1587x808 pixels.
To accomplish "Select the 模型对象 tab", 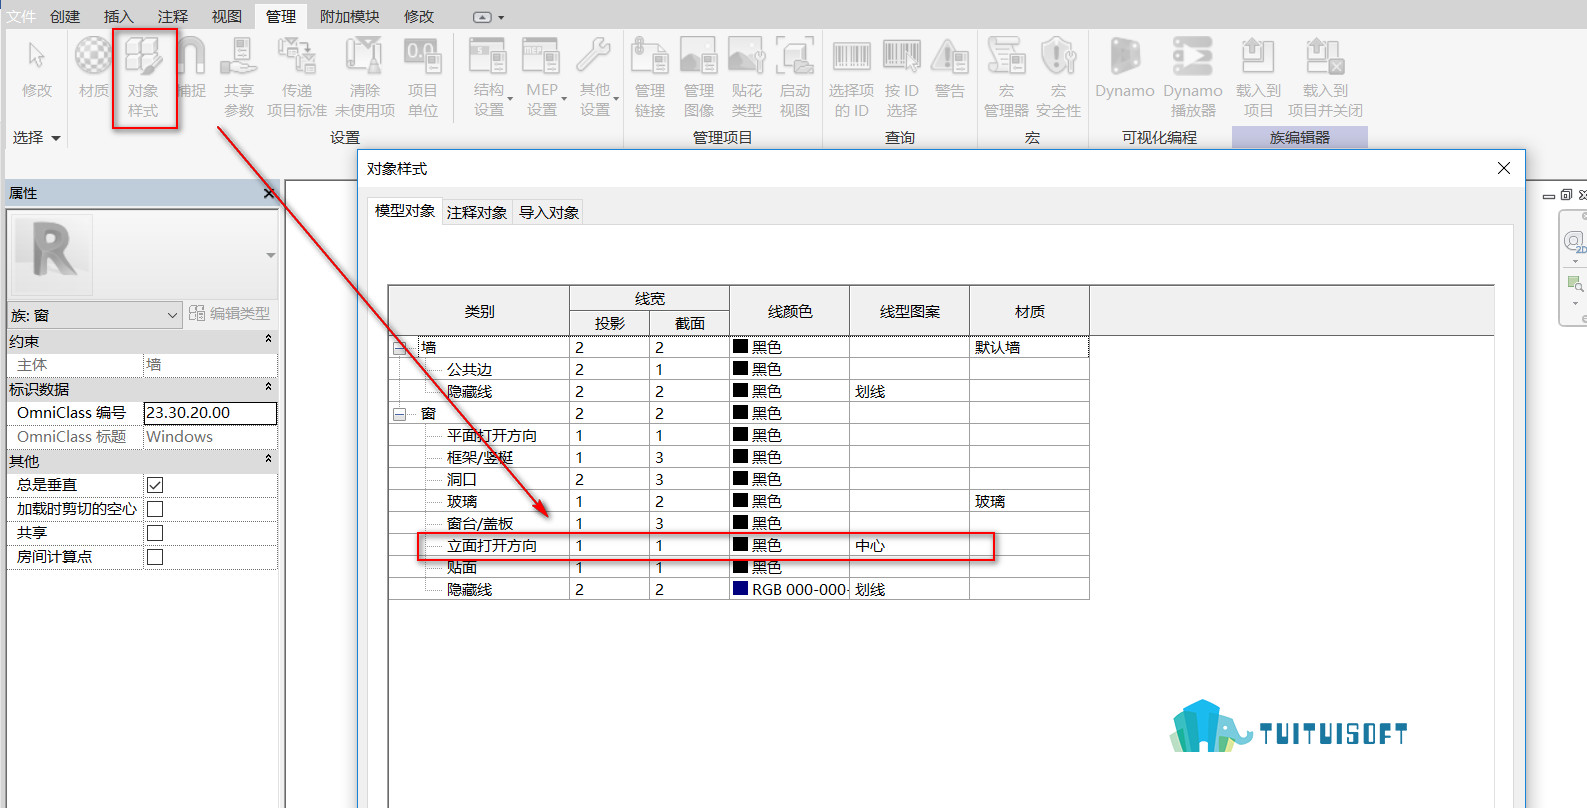I will click(x=405, y=211).
